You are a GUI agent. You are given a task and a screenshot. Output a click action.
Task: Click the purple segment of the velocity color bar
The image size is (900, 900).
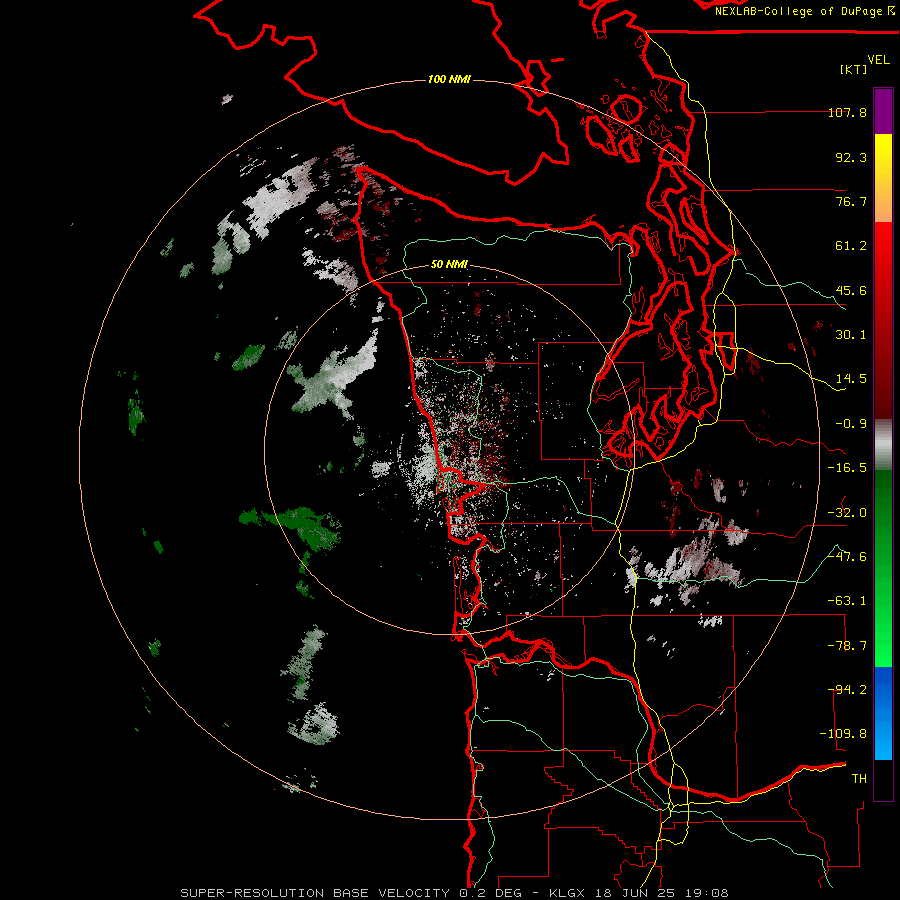click(883, 111)
